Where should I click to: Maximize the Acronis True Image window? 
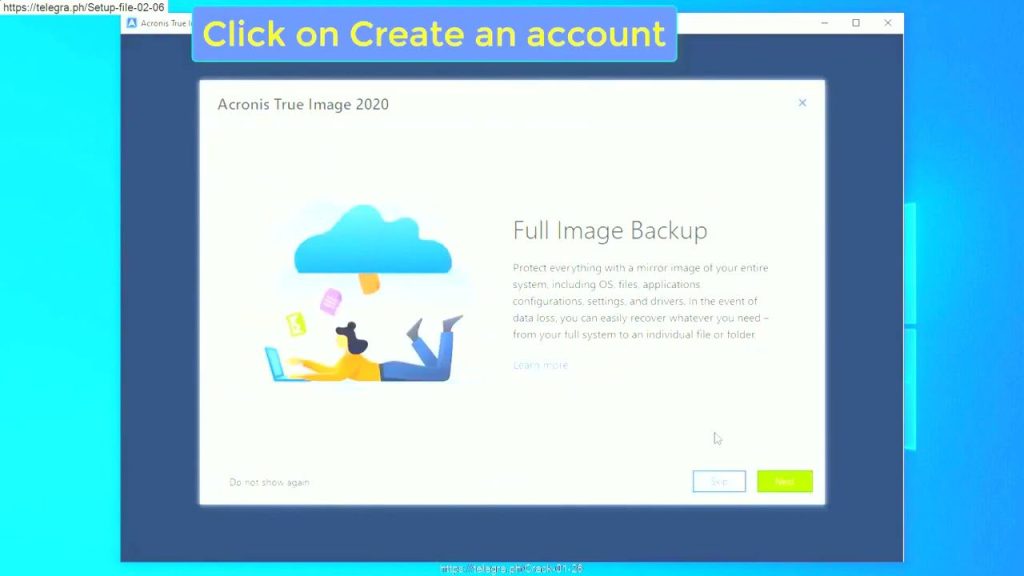click(856, 22)
